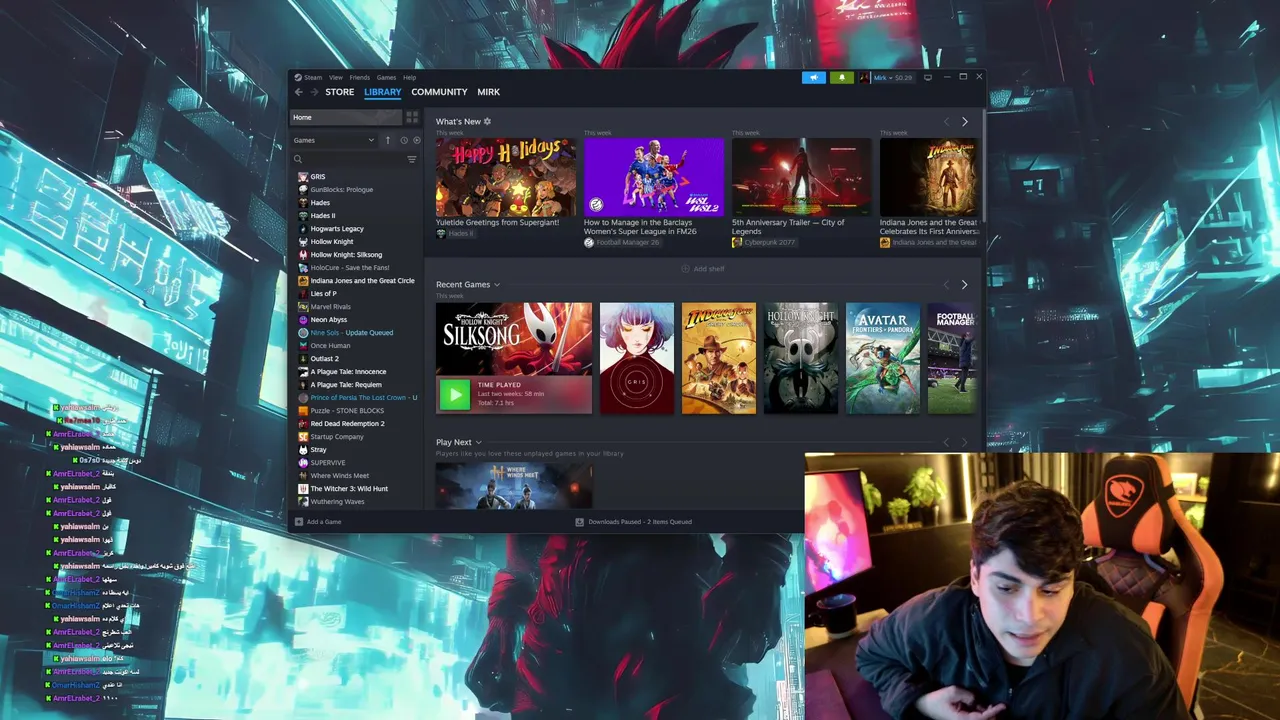Open the announcements megaphone button

point(814,77)
